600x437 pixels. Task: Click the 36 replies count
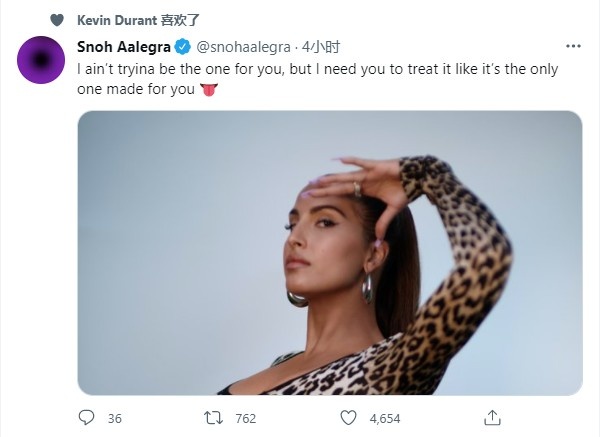[114, 417]
